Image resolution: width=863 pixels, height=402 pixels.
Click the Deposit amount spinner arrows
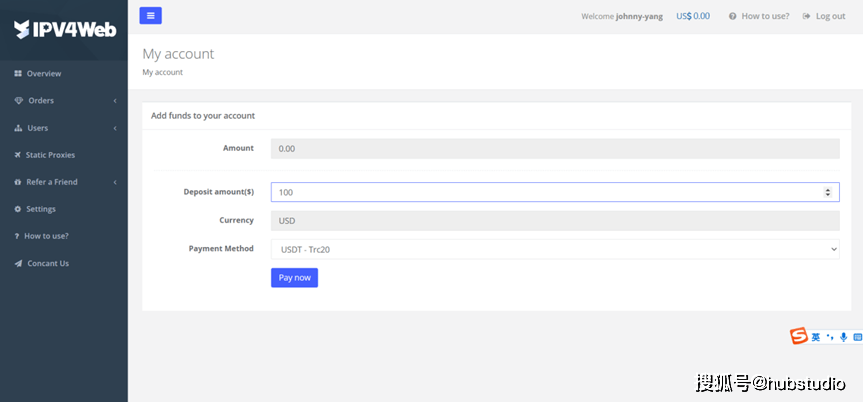[x=827, y=192]
